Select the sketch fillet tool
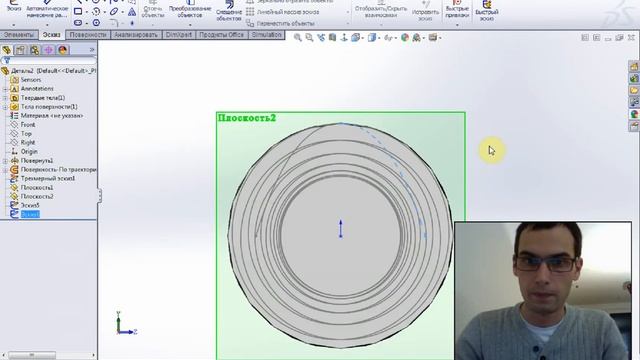Screen dimensions: 640x360 pyautogui.click(x=114, y=23)
